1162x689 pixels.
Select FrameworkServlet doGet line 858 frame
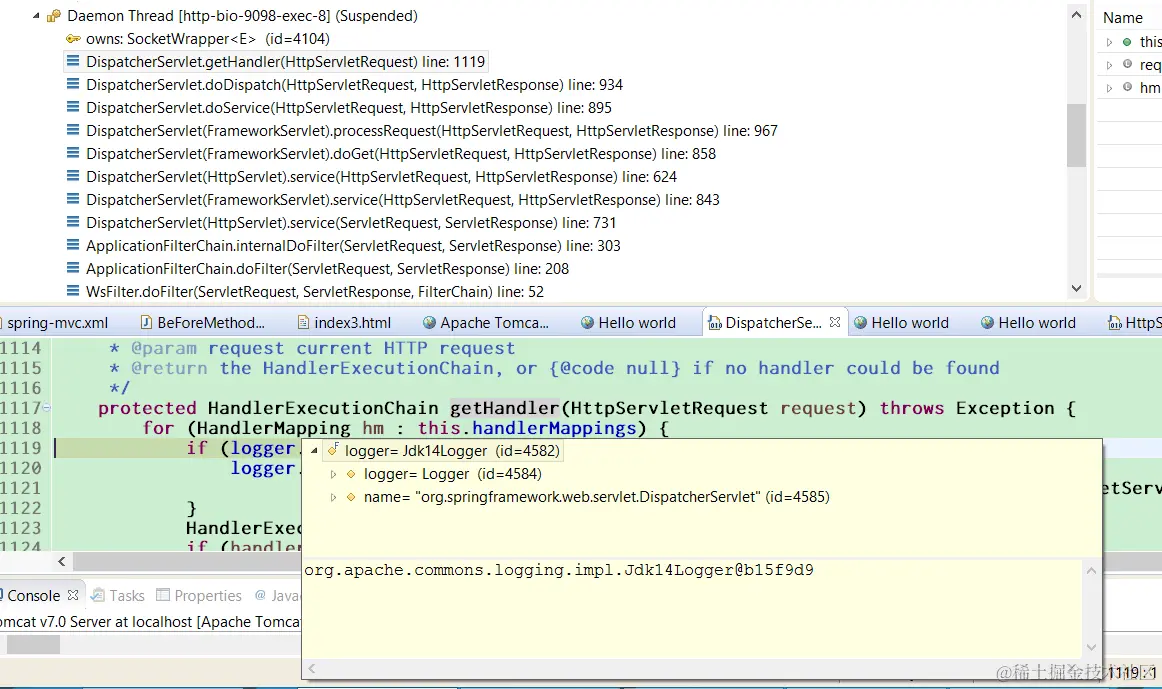[401, 153]
